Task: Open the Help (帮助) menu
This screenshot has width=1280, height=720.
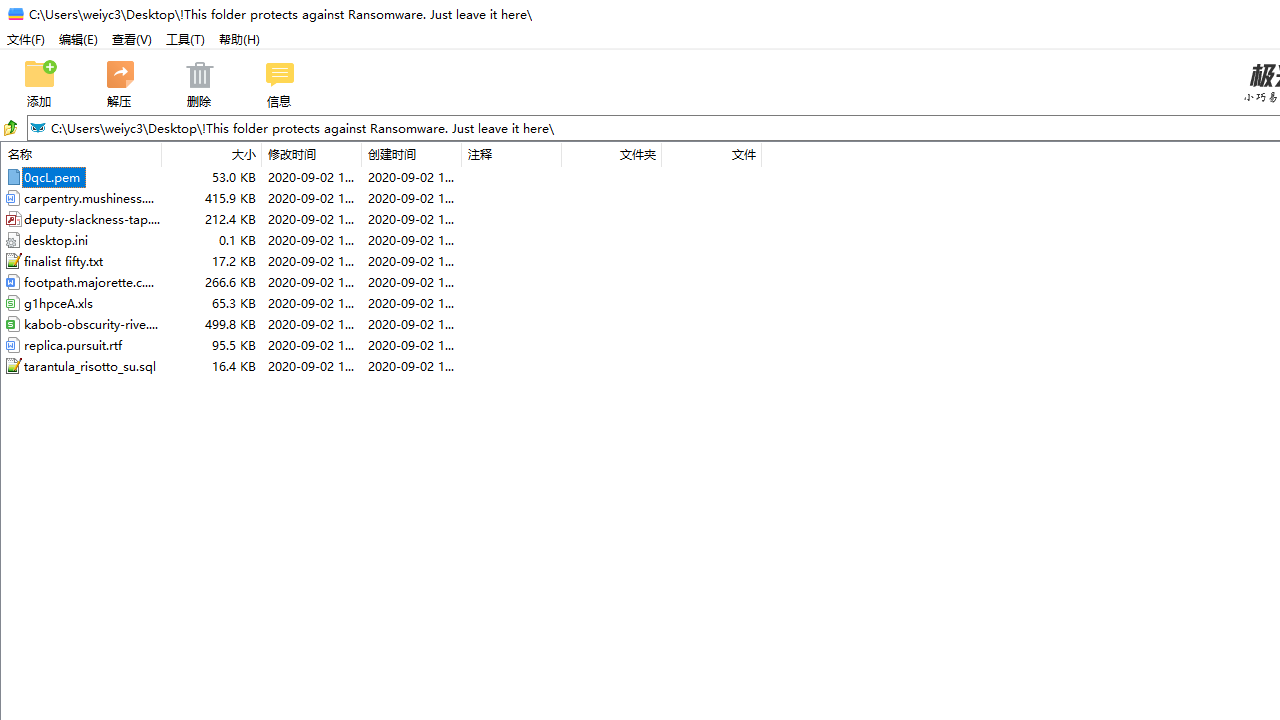Action: point(239,40)
